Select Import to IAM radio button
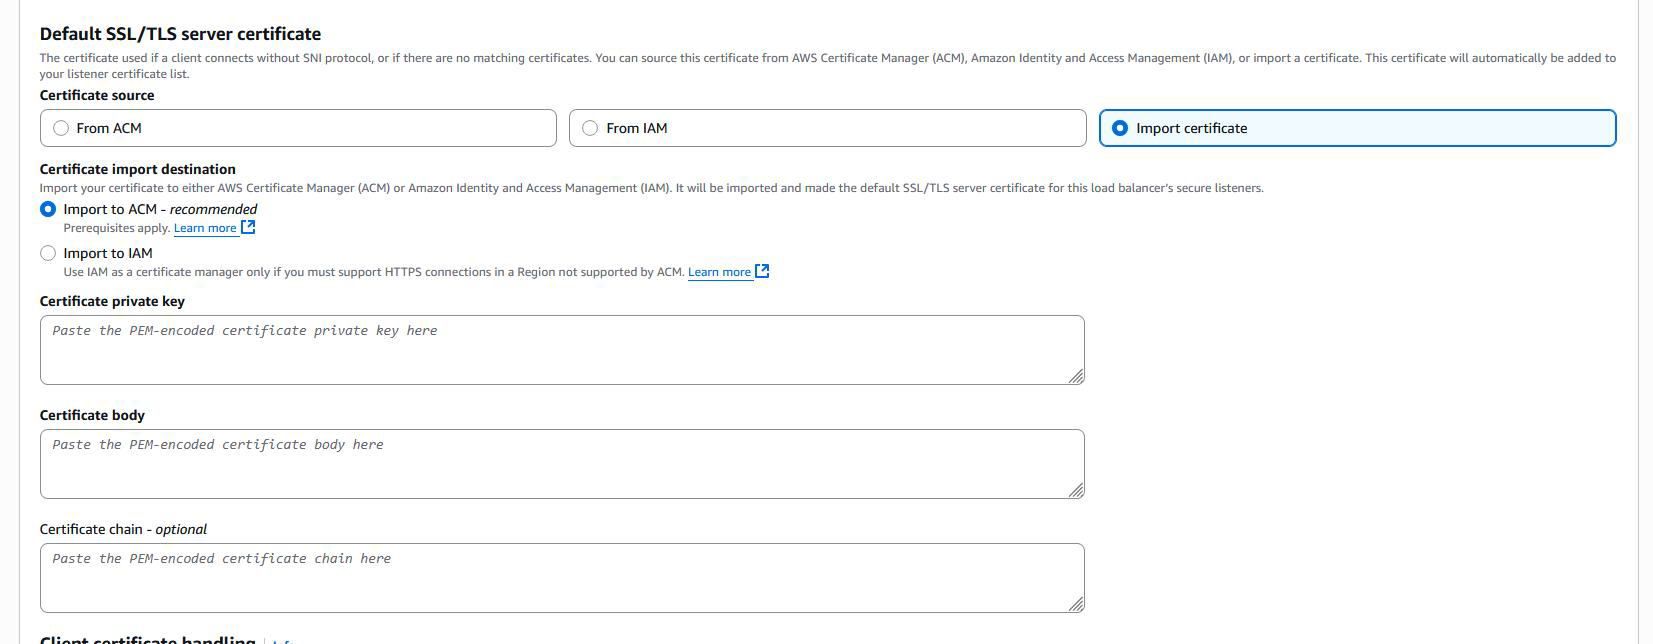The image size is (1653, 644). click(48, 253)
